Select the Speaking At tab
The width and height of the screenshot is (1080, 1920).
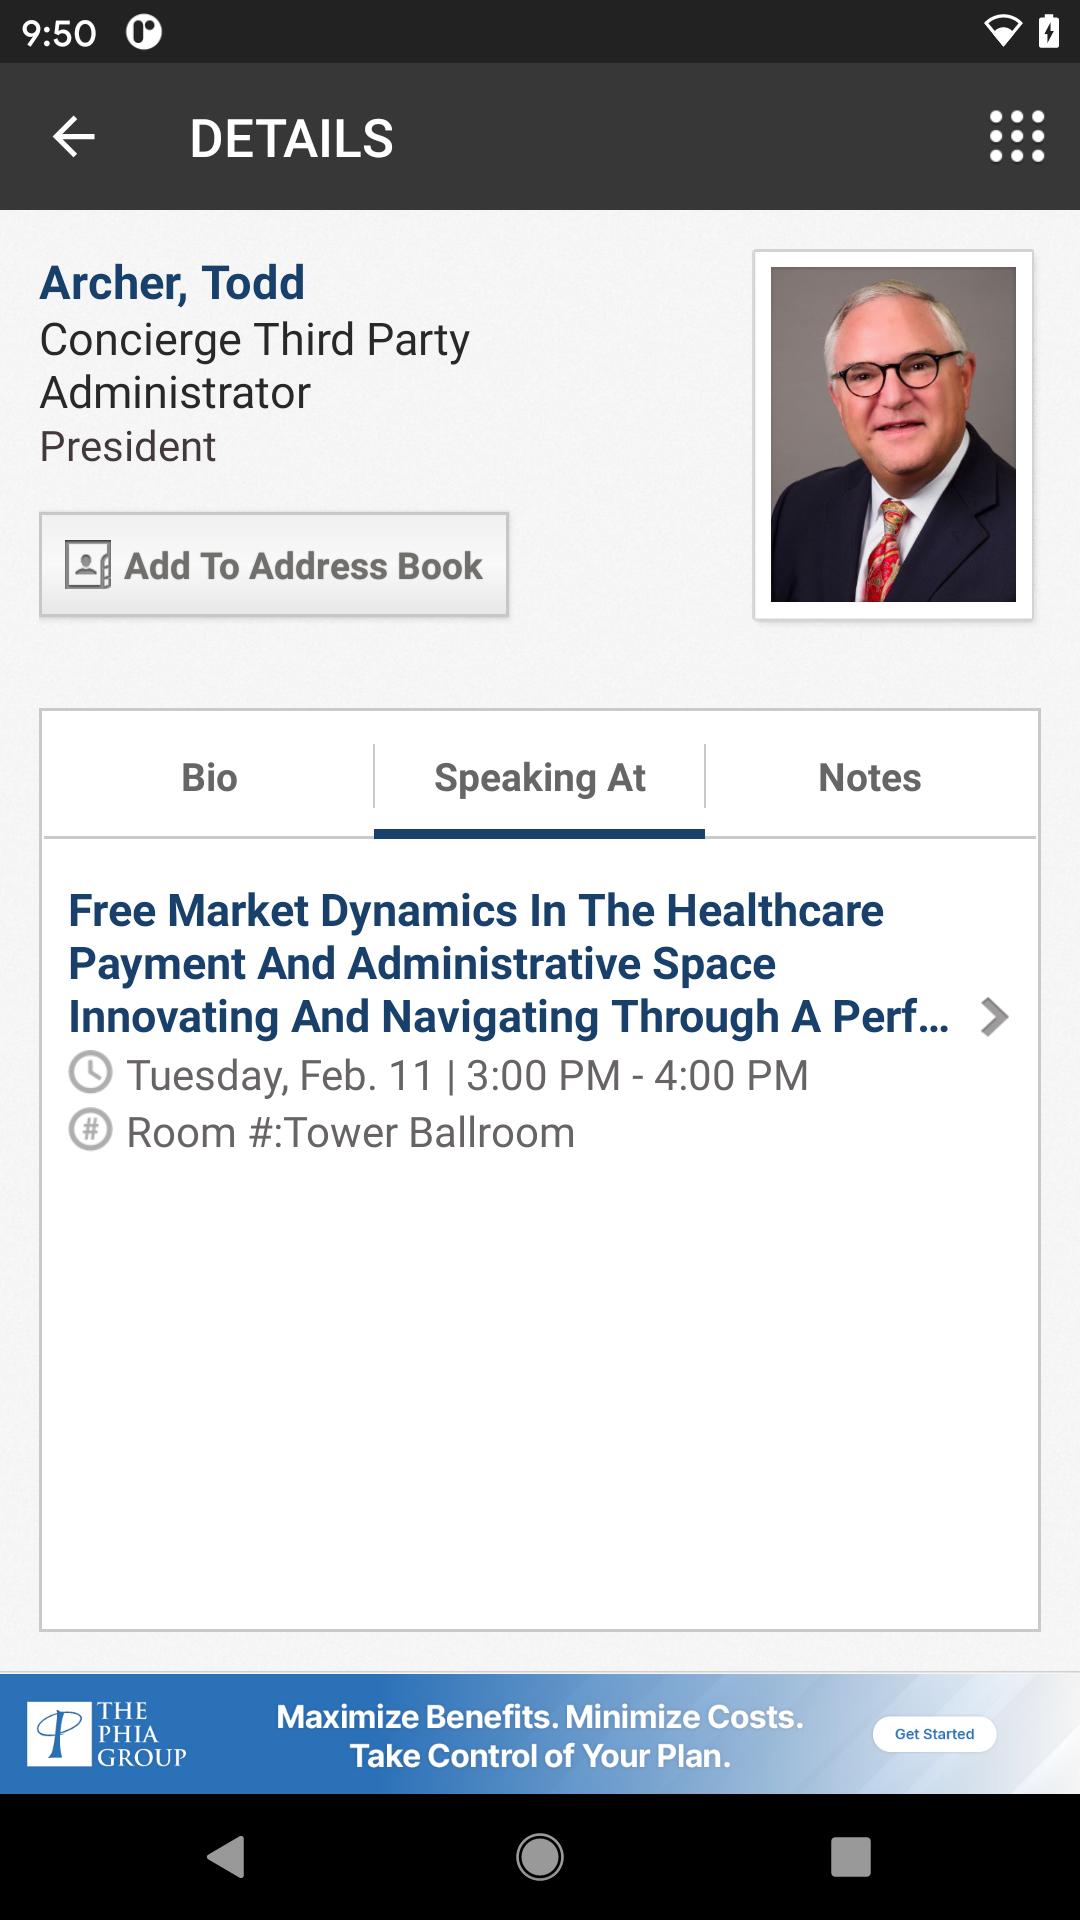[539, 777]
